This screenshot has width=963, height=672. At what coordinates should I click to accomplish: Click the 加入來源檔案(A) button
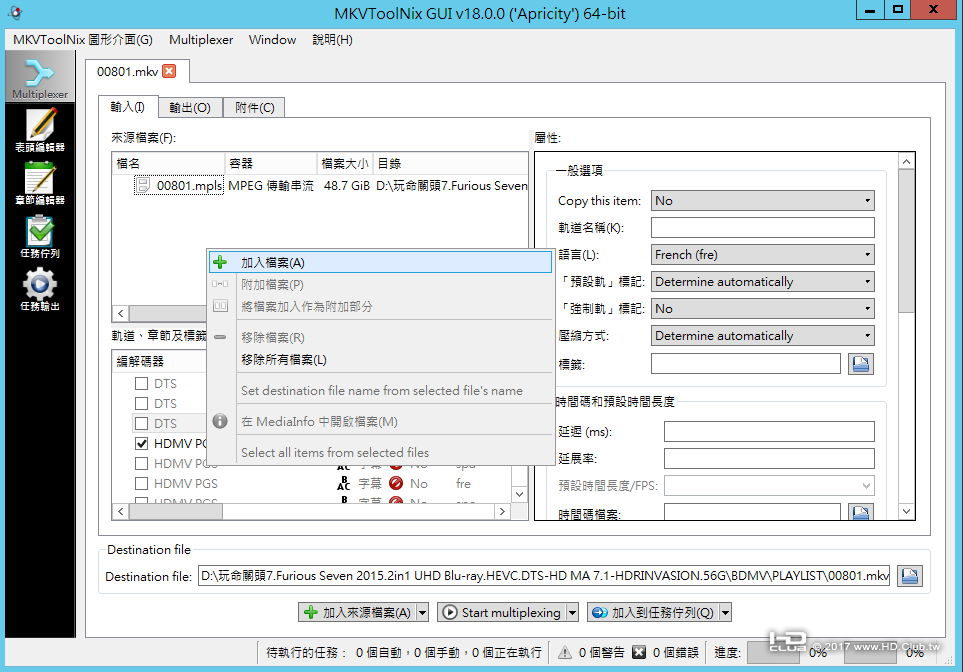pos(357,612)
